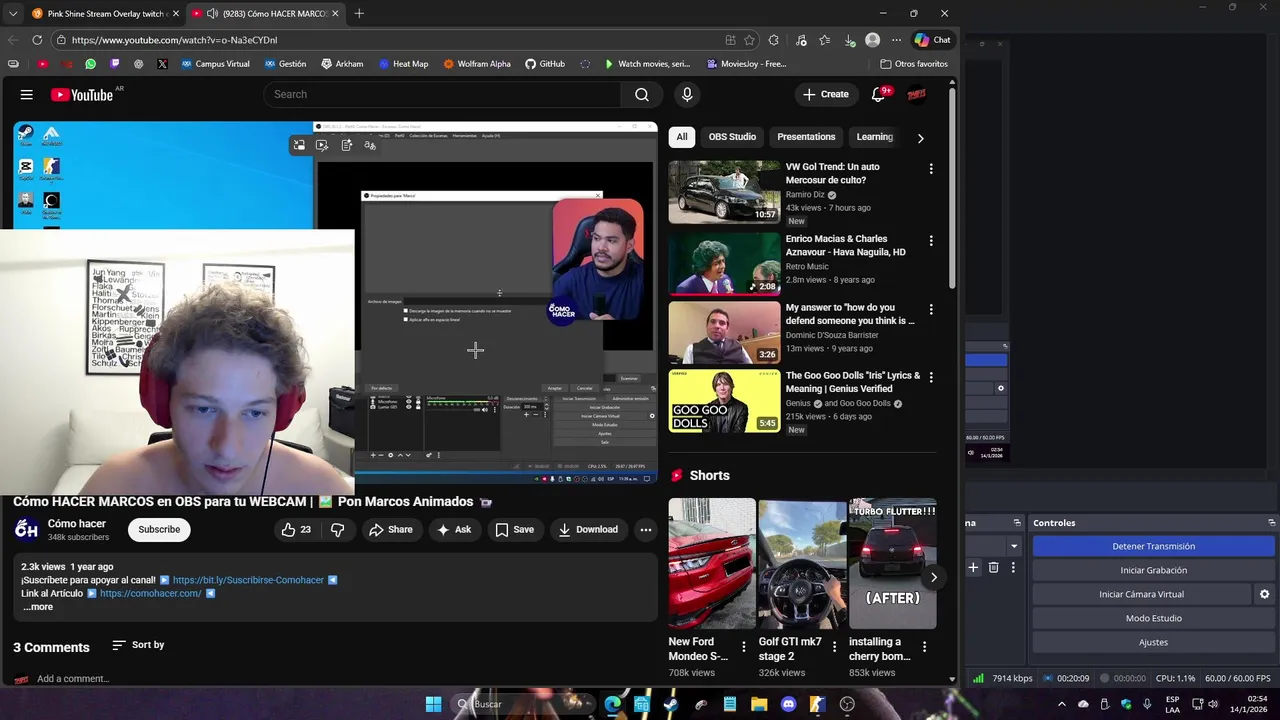Open the comohacer.com link

(151, 593)
